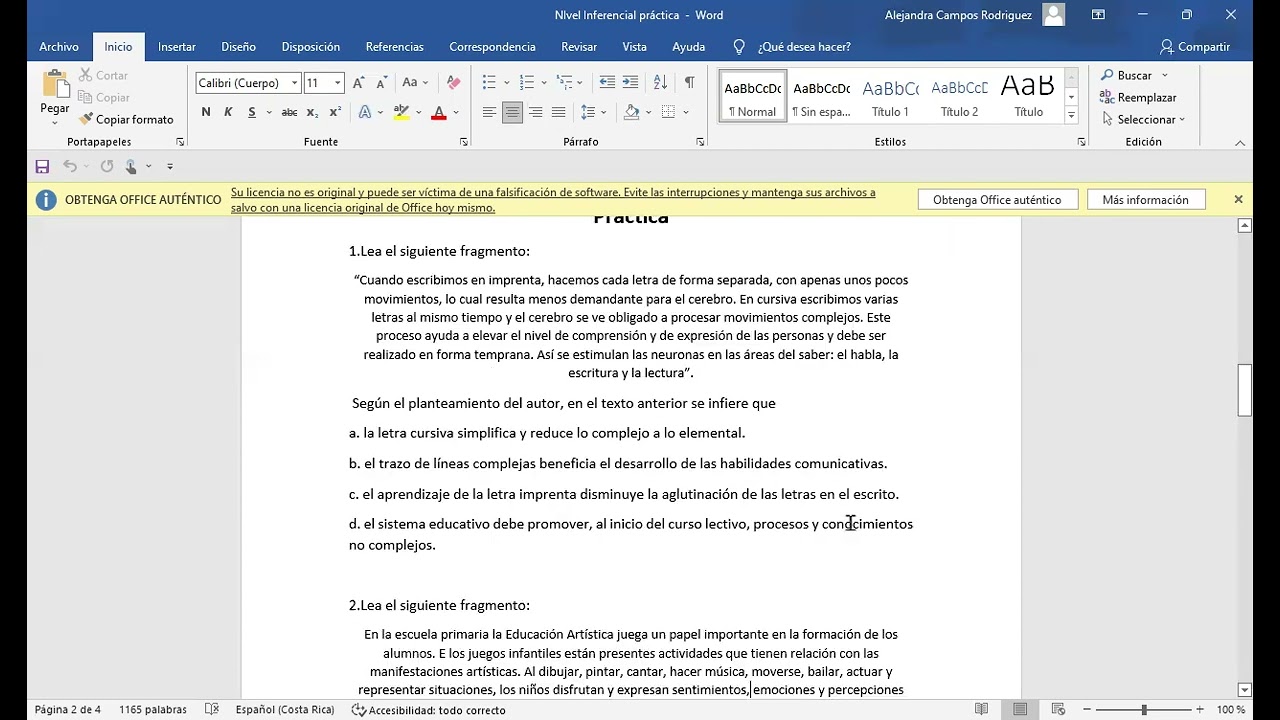
Task: Click the sort A-Z icon
Action: (660, 83)
